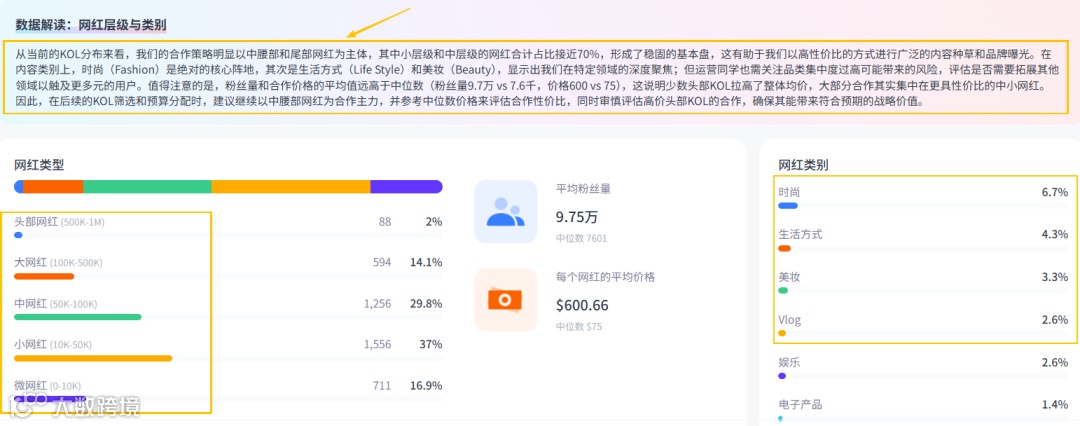The width and height of the screenshot is (1080, 426).
Task: Click the $600.66 average price value
Action: pyautogui.click(x=582, y=305)
